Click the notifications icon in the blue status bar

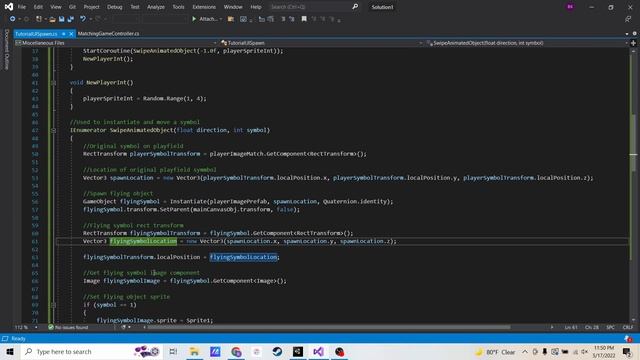[628, 338]
